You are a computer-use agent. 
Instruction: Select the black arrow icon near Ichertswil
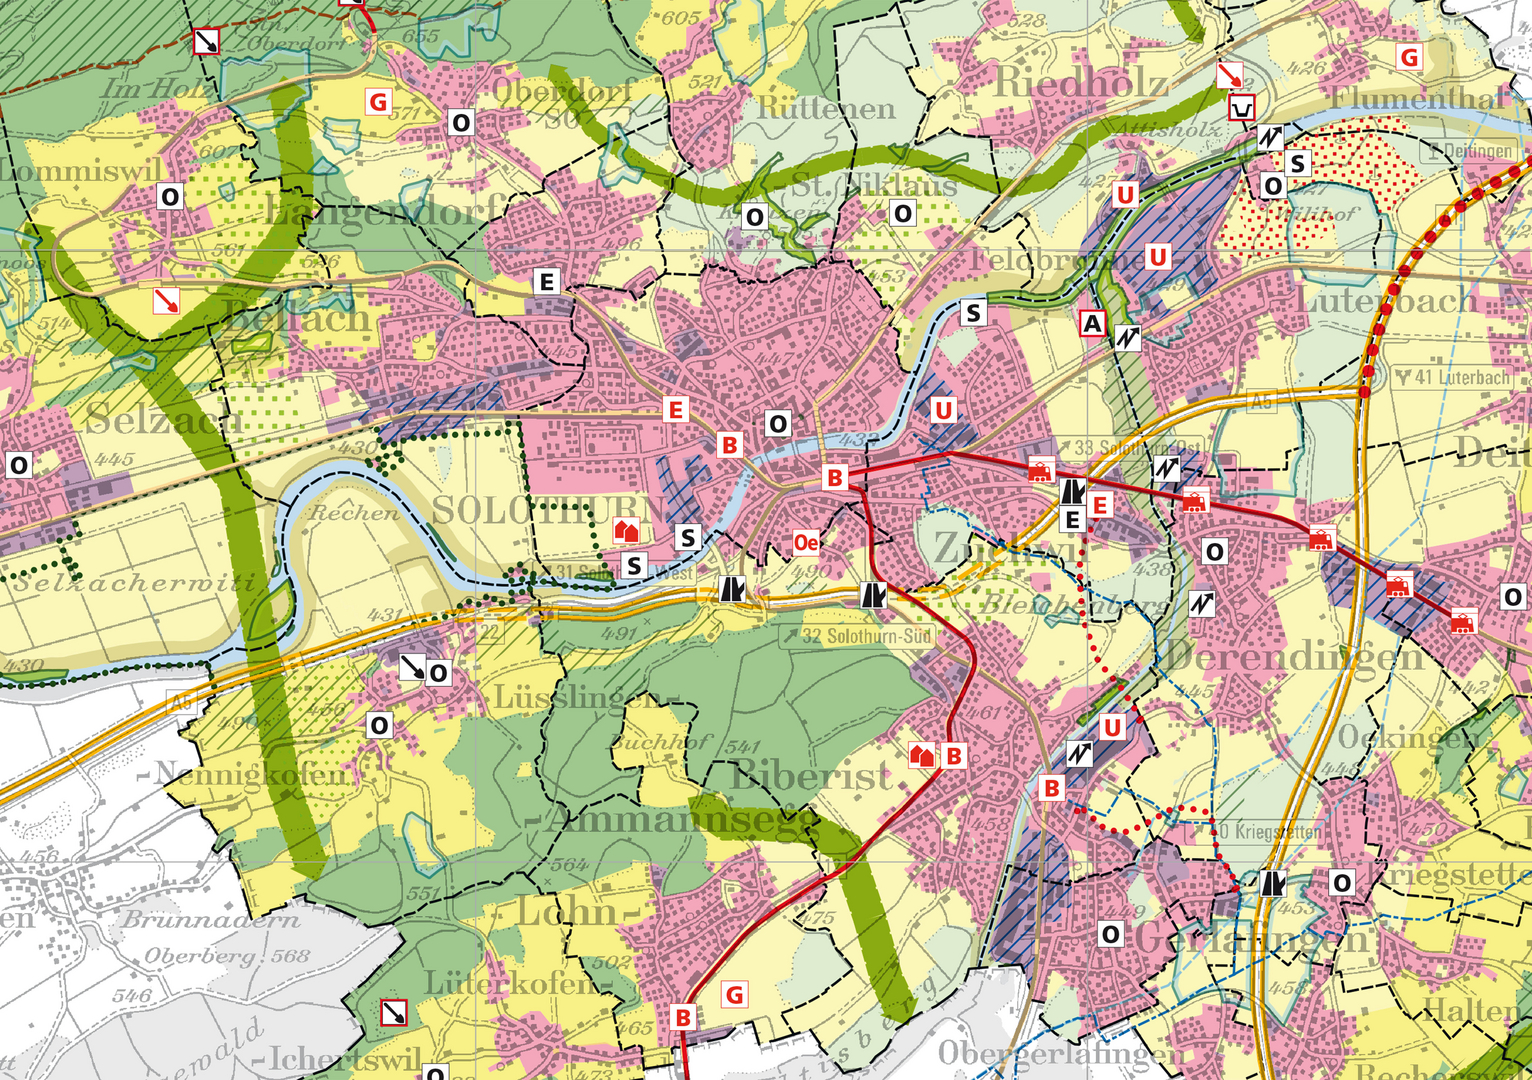394,1013
